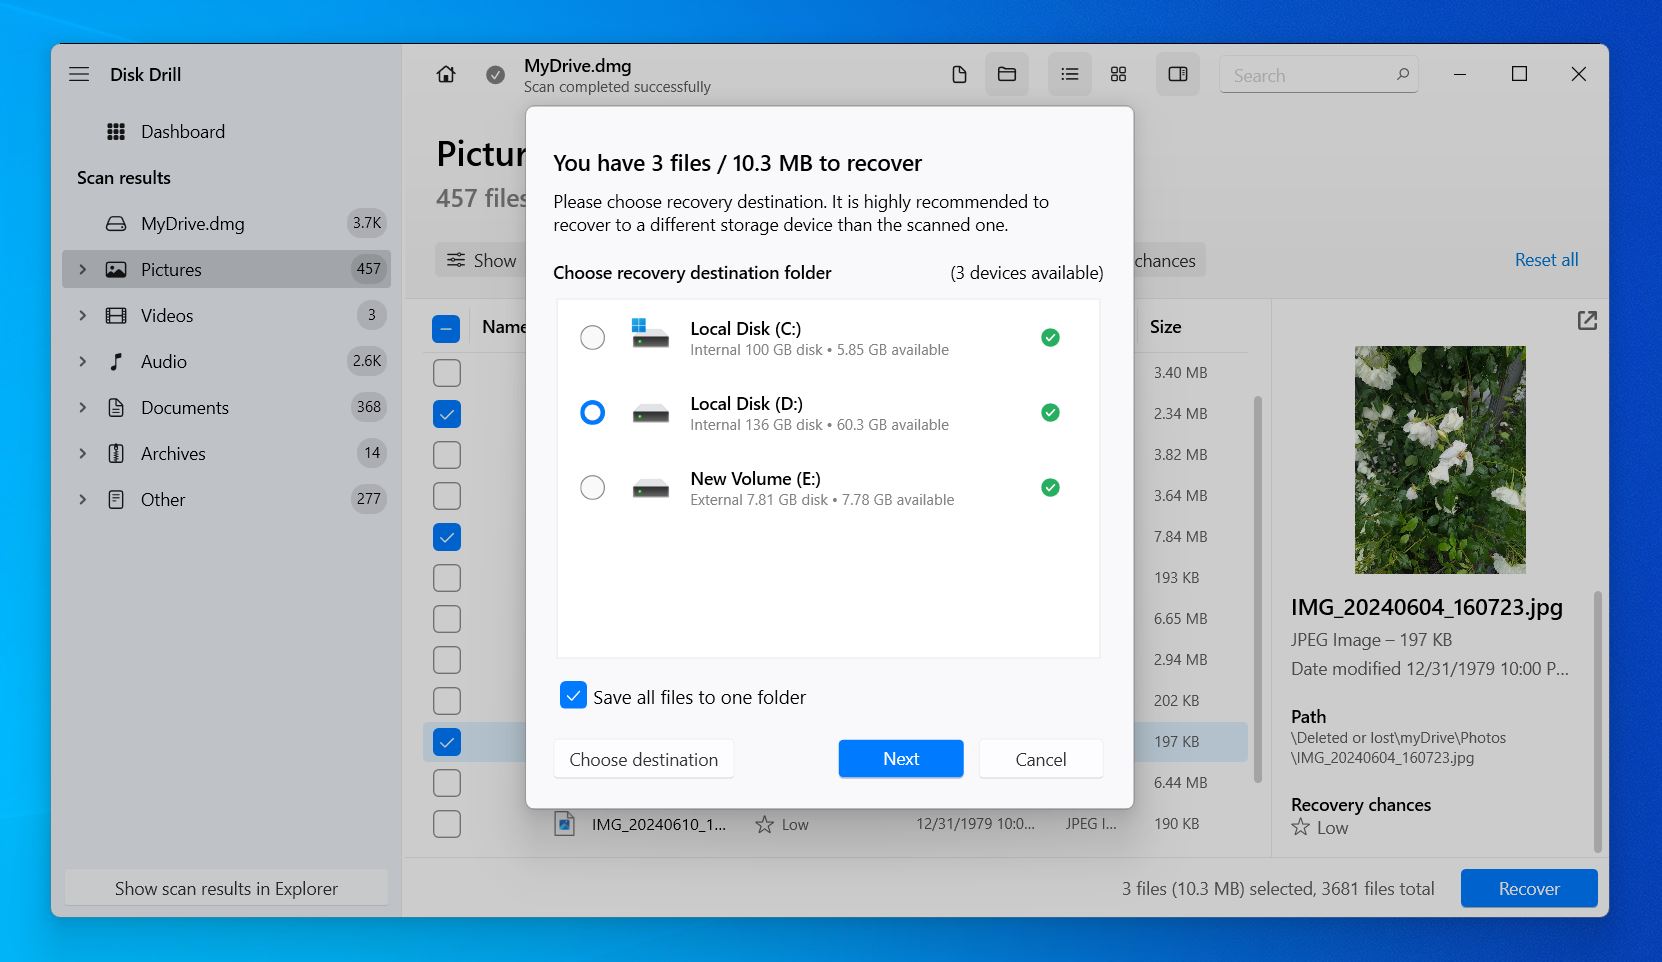Uncheck the 2.34 MB file checkbox
Image resolution: width=1662 pixels, height=962 pixels.
pos(447,414)
